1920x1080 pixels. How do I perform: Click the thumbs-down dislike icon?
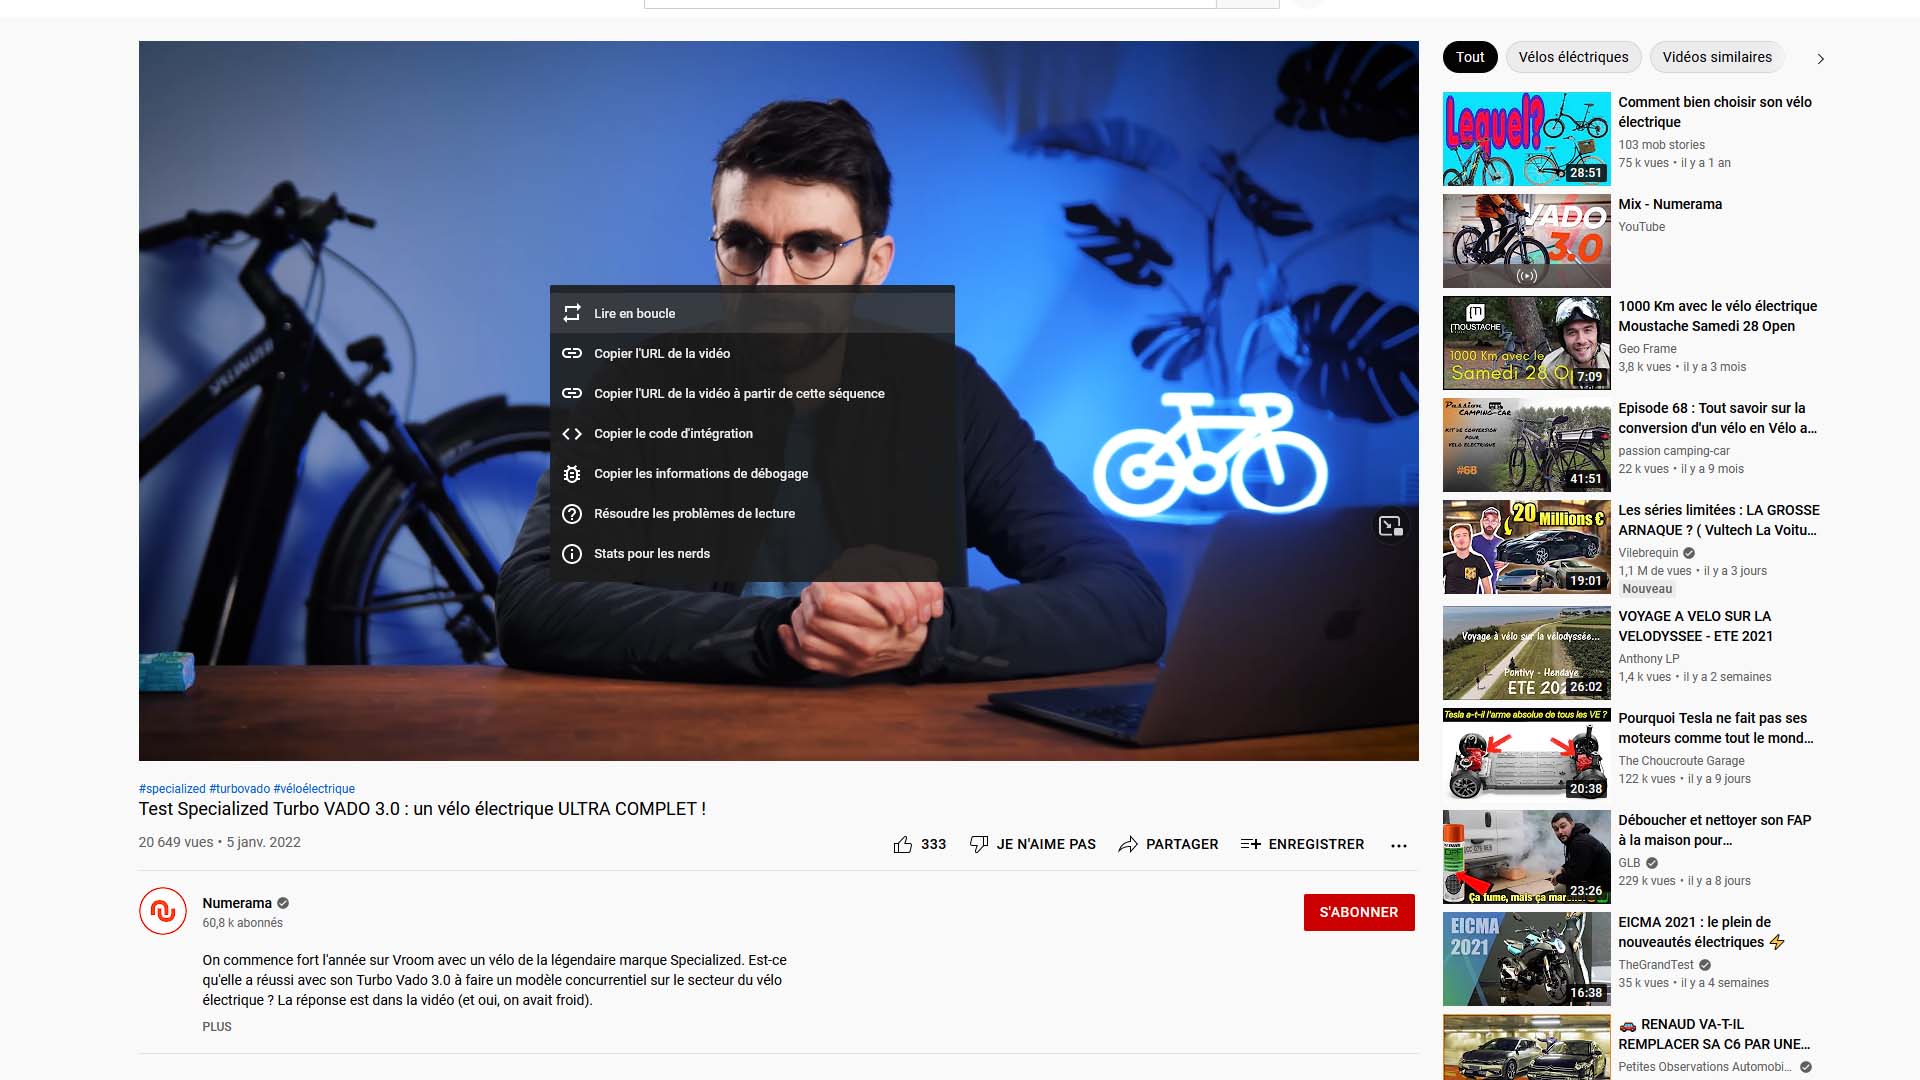[979, 844]
